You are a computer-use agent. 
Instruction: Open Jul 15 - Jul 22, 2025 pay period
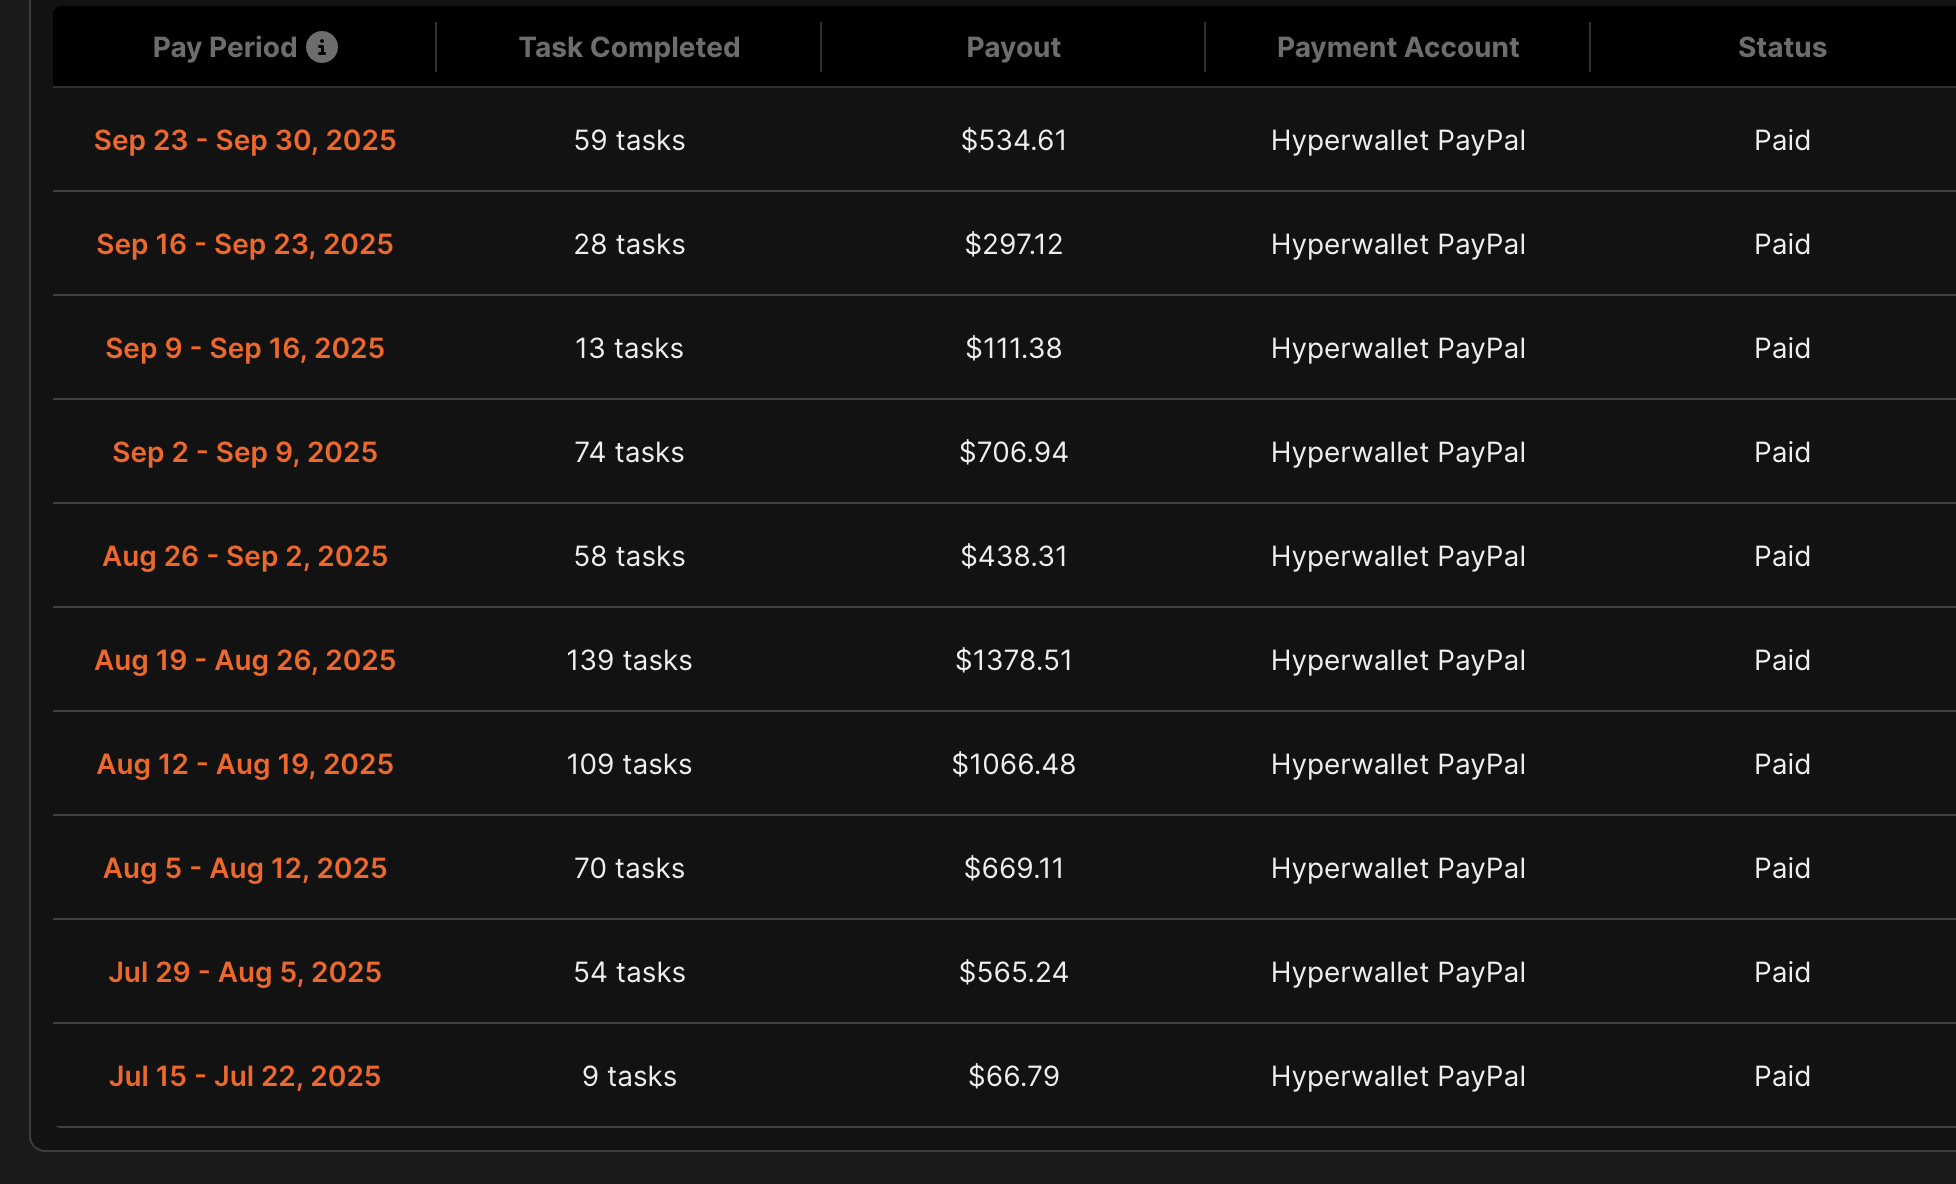[245, 1076]
